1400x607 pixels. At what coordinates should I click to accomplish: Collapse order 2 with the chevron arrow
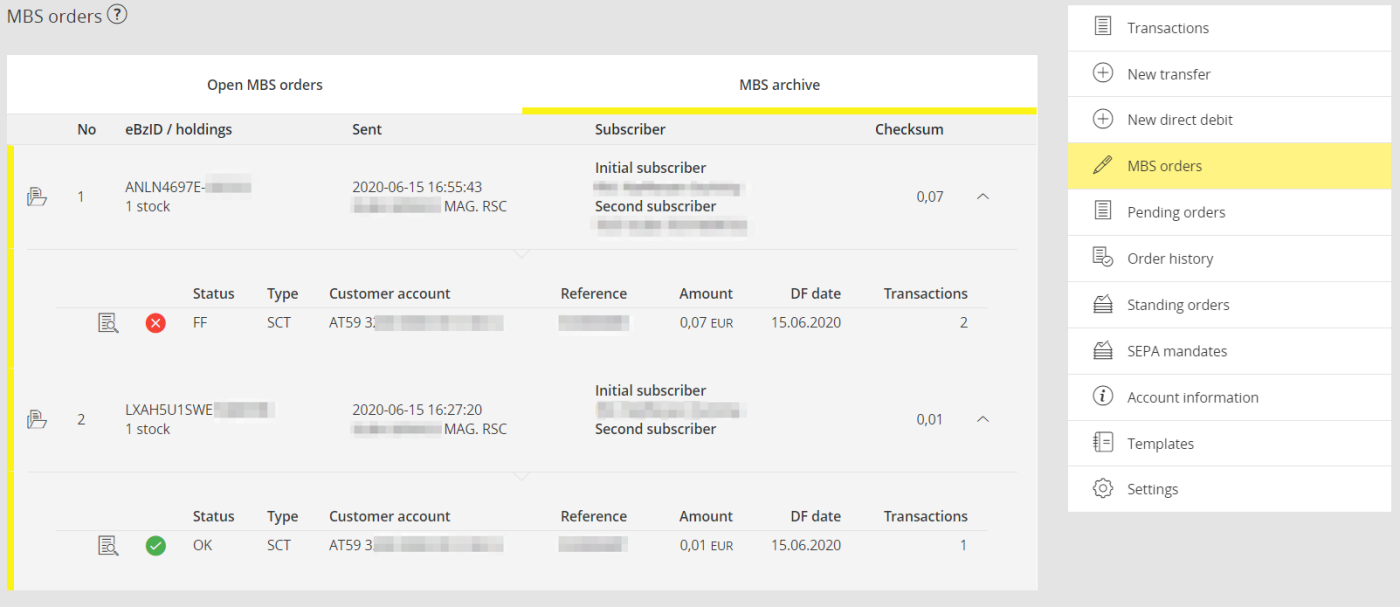[982, 419]
